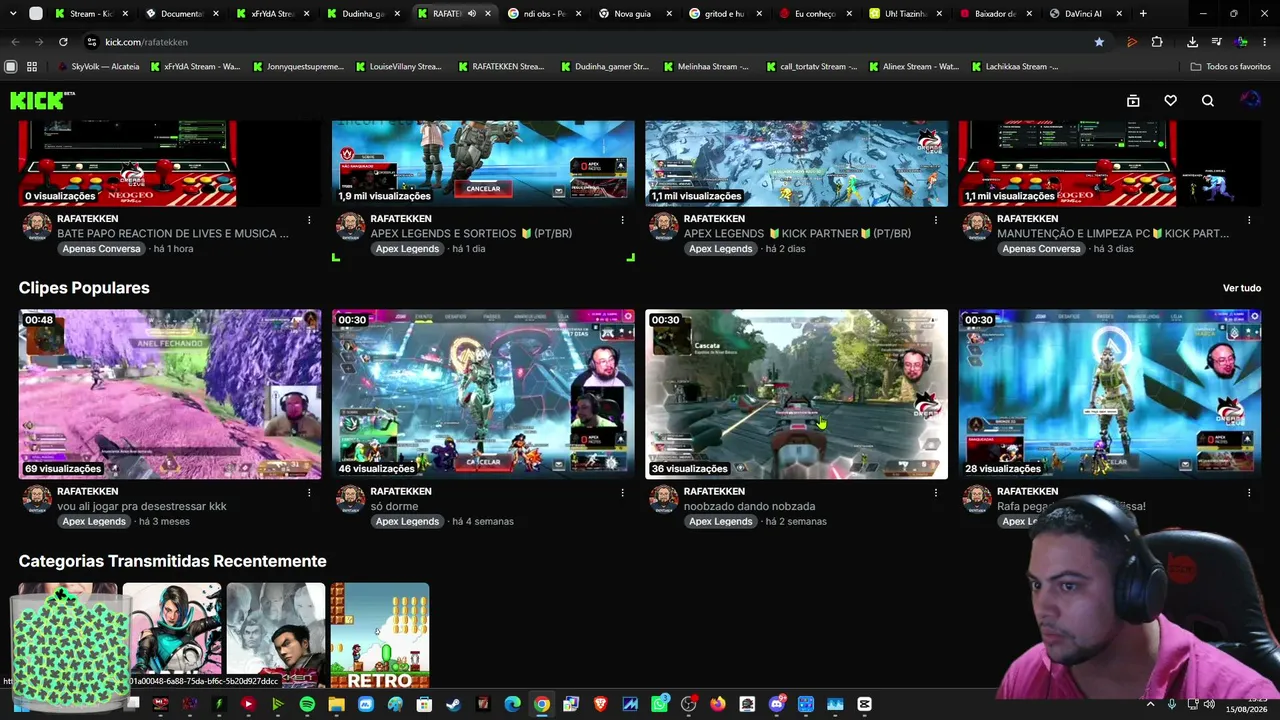Open Firefox from the taskbar

(x=717, y=704)
